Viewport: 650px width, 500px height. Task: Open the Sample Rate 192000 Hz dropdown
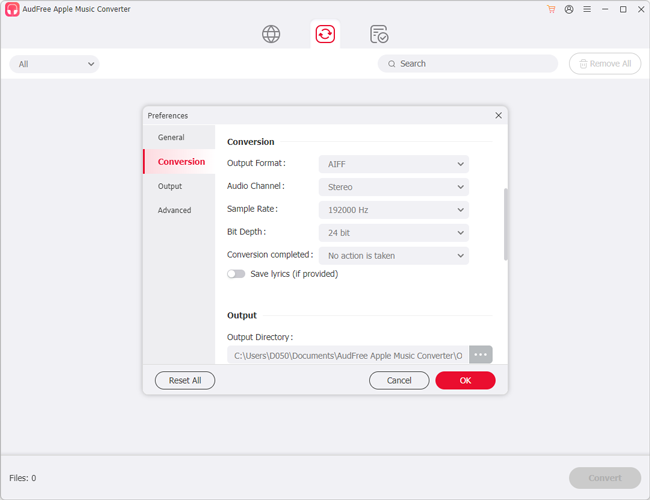pos(393,210)
